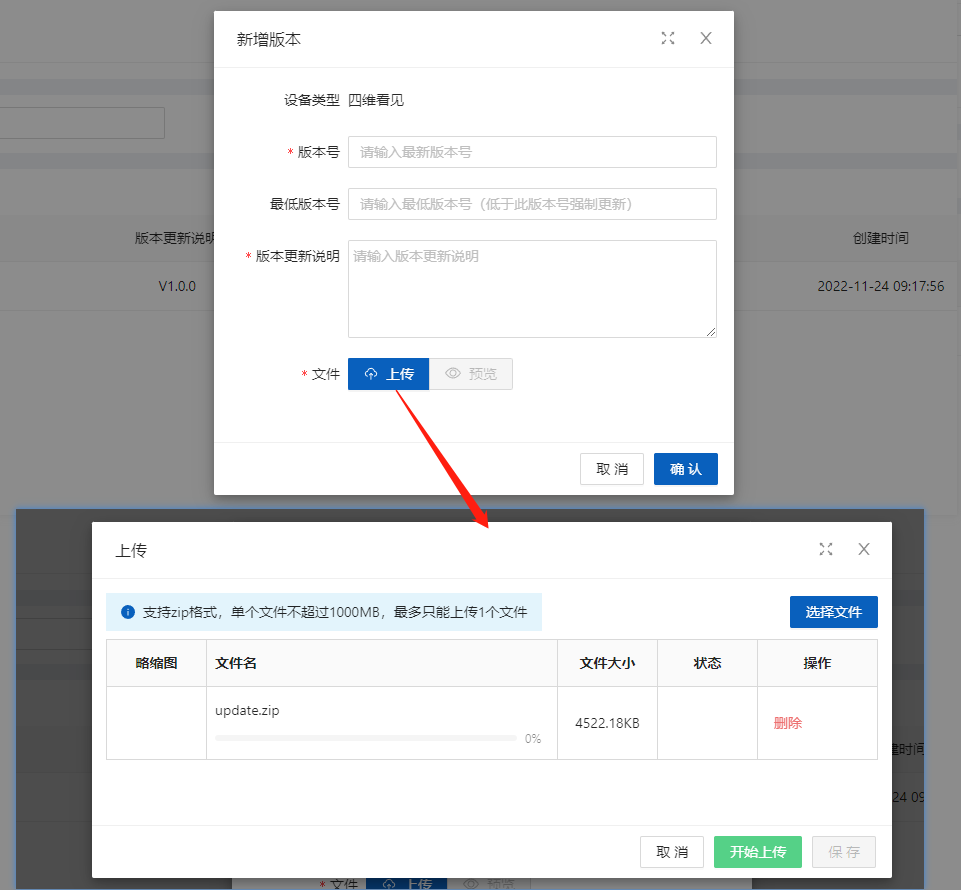Close the 新增版本 dialog
Image resolution: width=961 pixels, height=890 pixels.
(x=706, y=38)
